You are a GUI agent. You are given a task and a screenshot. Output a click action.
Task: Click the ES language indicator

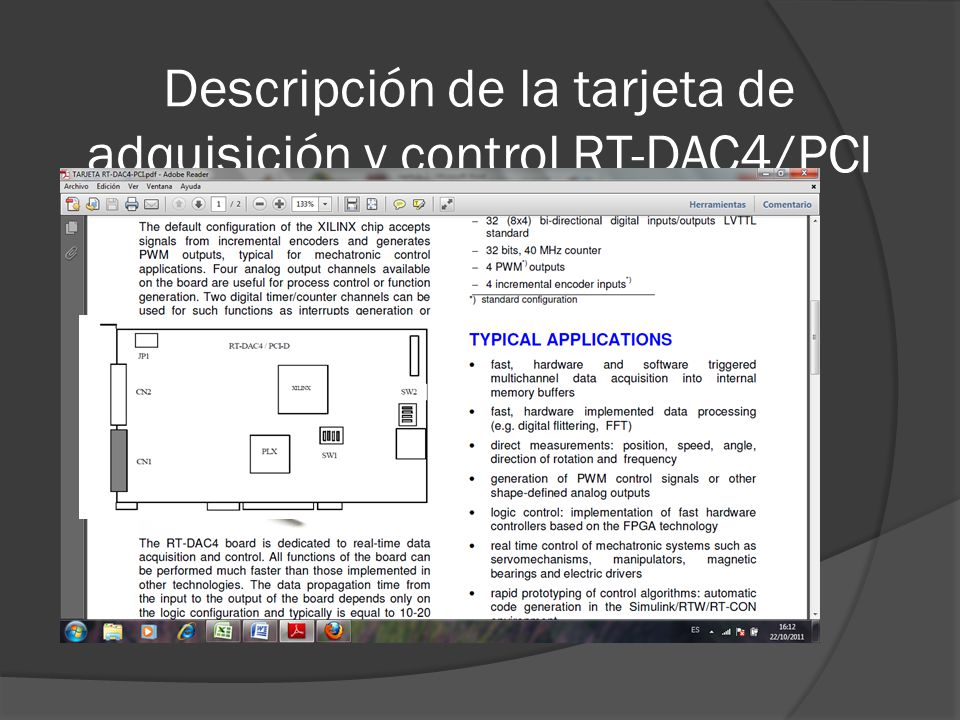[x=695, y=630]
